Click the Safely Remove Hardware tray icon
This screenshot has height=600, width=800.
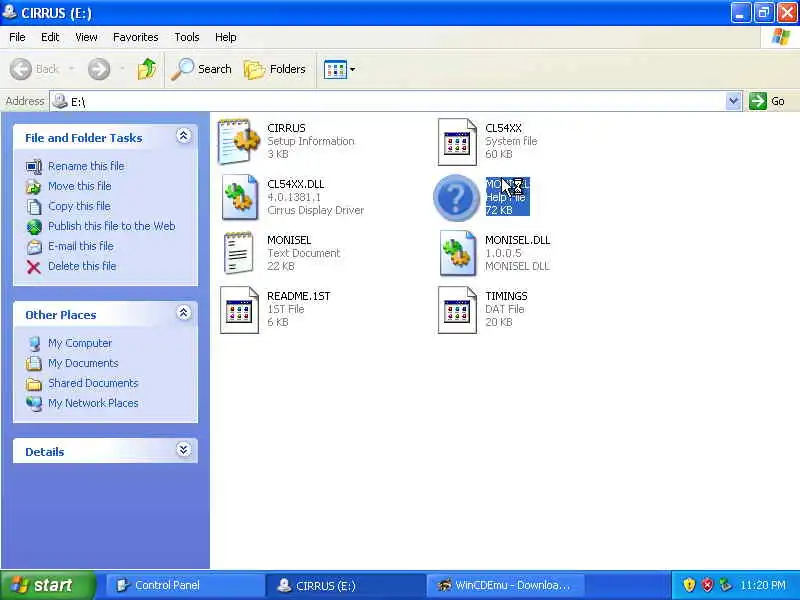coord(725,585)
